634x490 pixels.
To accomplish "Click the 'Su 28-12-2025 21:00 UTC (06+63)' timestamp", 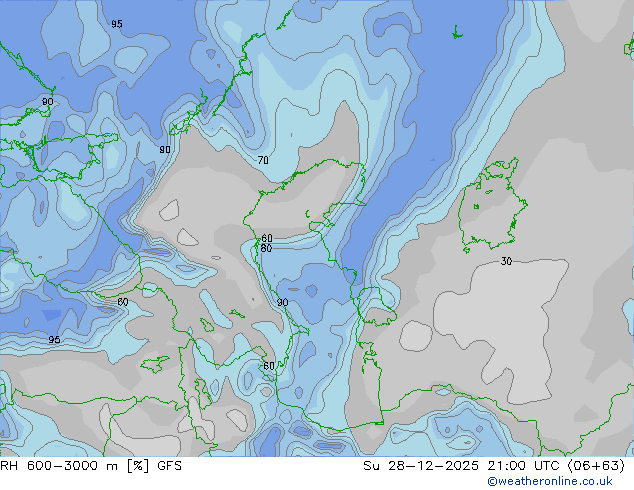I will click(494, 466).
